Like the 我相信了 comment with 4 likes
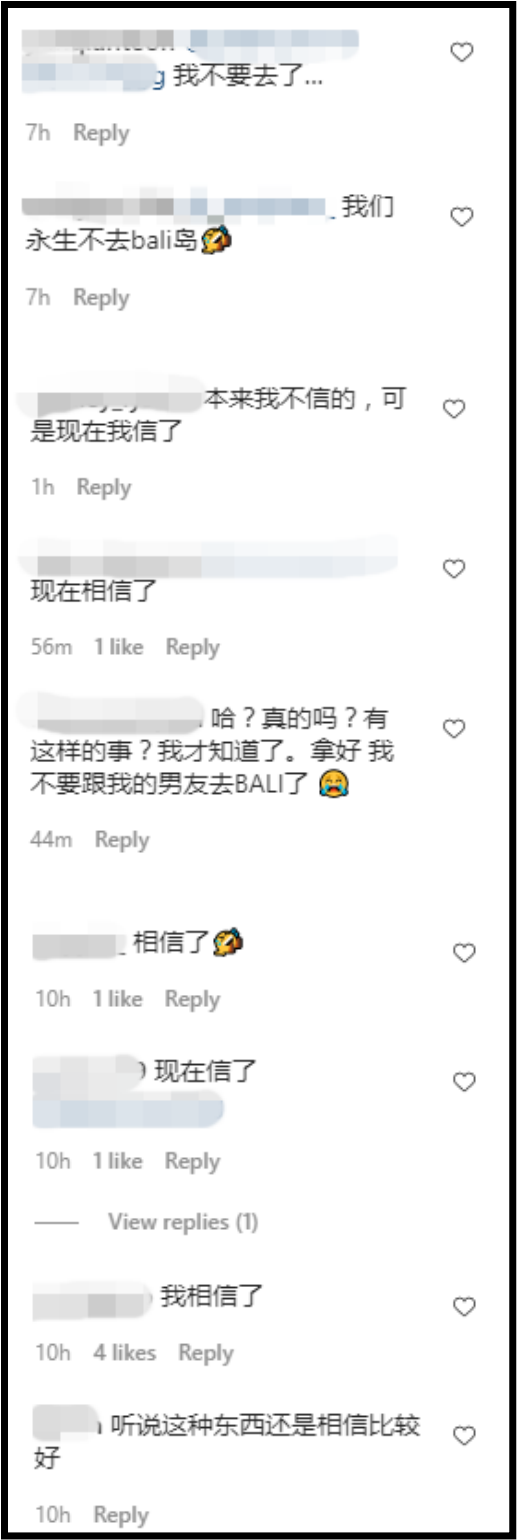 tap(464, 1307)
